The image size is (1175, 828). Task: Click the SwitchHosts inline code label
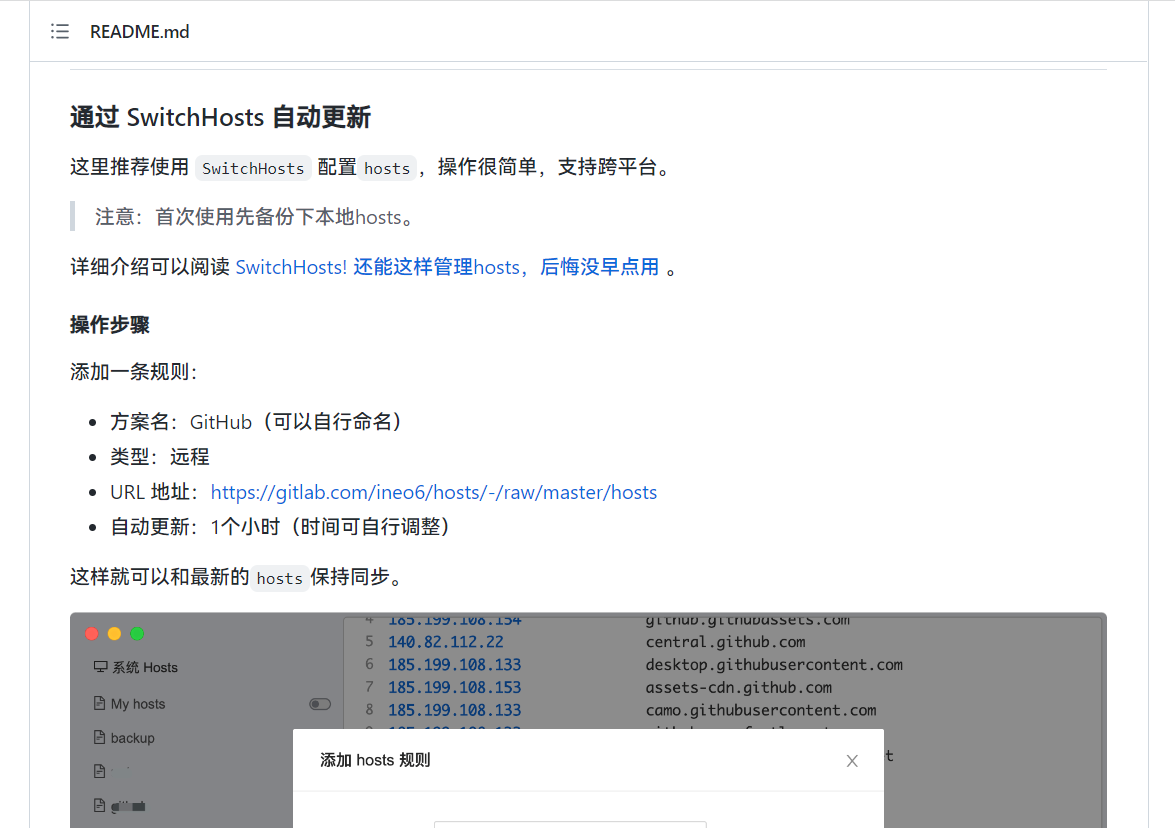[x=253, y=168]
